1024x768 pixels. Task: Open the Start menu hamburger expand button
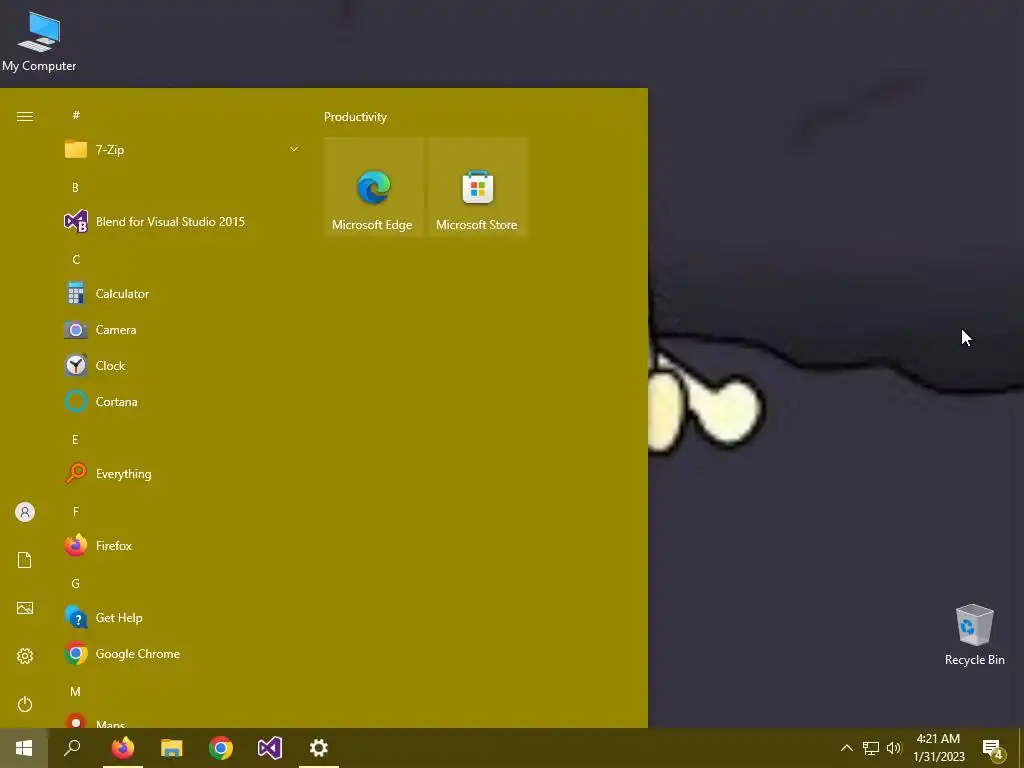pyautogui.click(x=25, y=117)
